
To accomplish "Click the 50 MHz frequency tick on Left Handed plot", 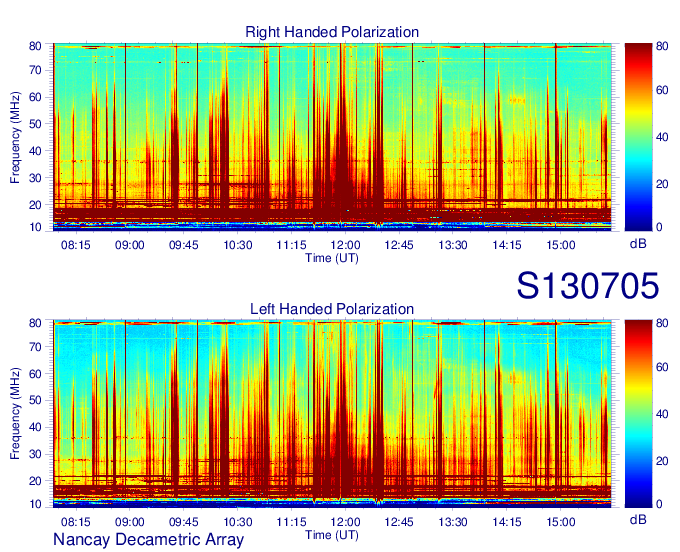I will [x=35, y=400].
